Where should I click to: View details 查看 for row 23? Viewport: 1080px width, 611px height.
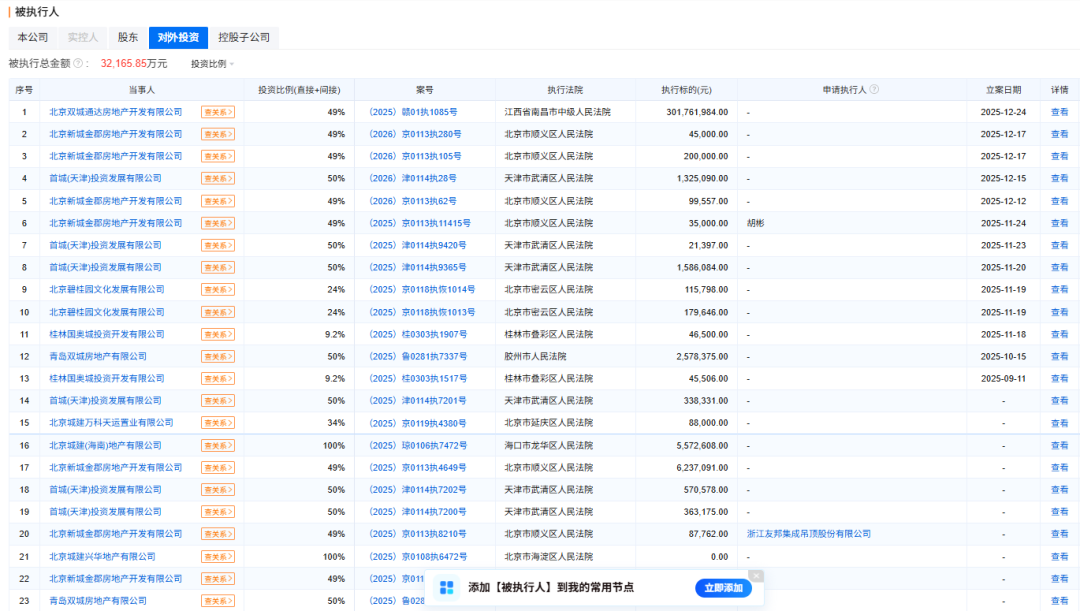click(1059, 600)
